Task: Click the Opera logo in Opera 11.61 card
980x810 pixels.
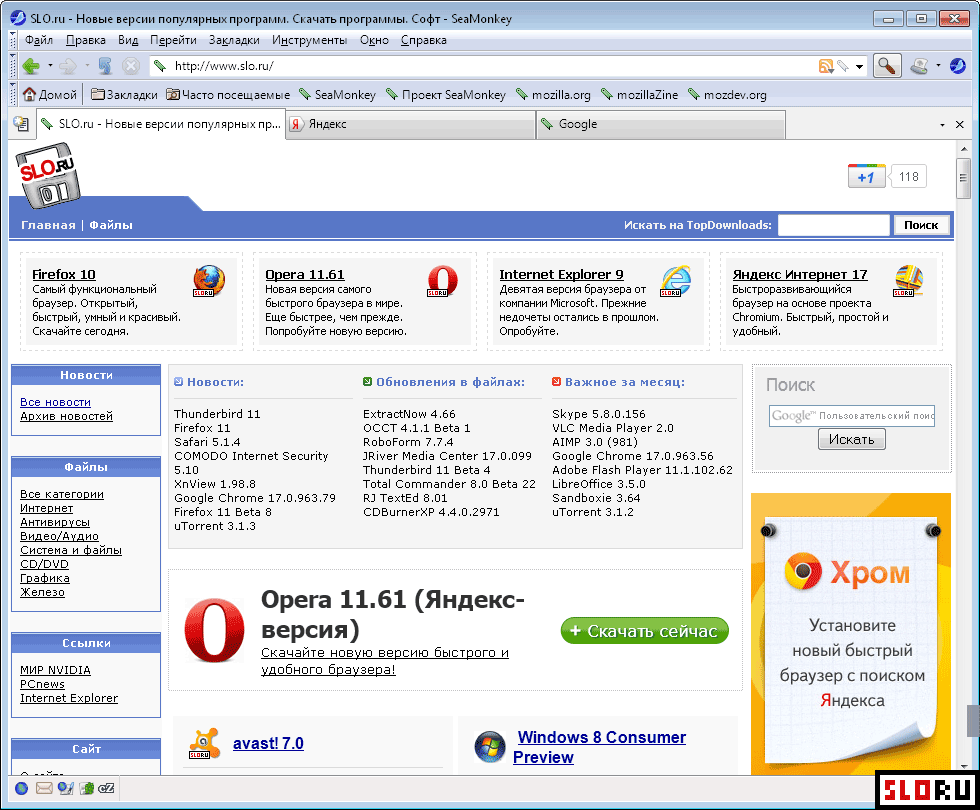Action: [x=442, y=281]
